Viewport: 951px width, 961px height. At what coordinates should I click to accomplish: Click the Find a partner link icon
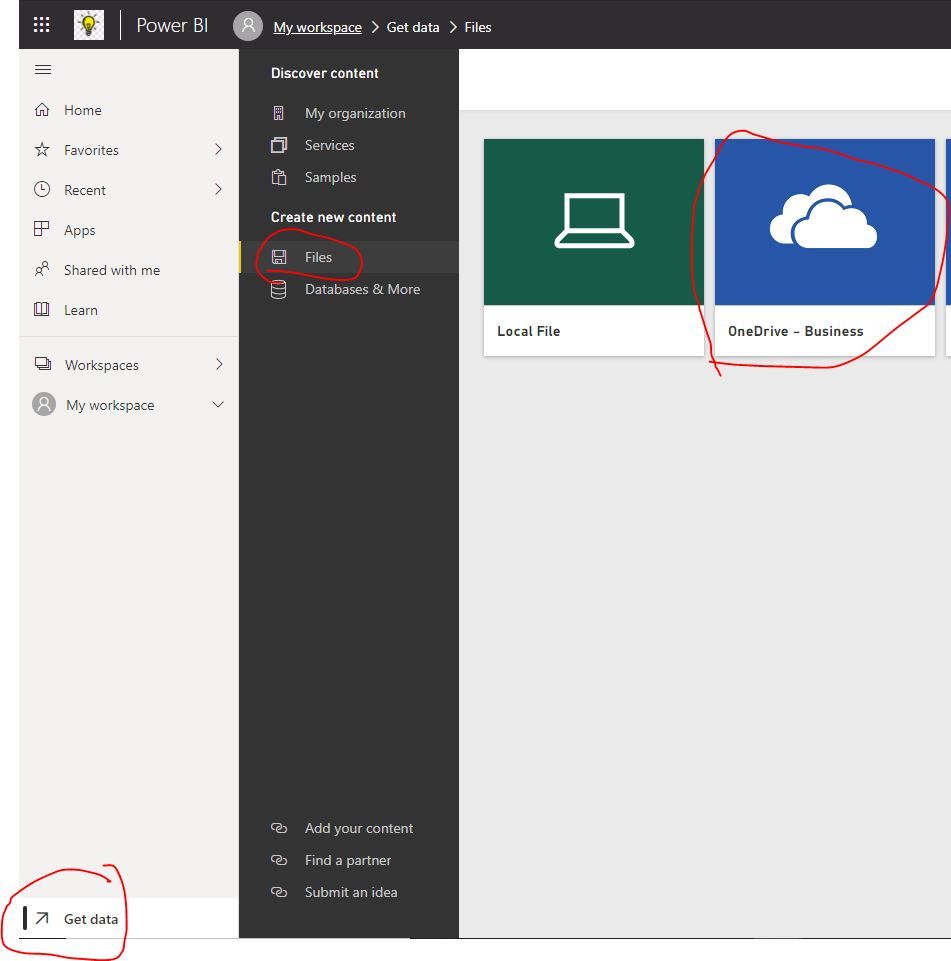click(279, 860)
